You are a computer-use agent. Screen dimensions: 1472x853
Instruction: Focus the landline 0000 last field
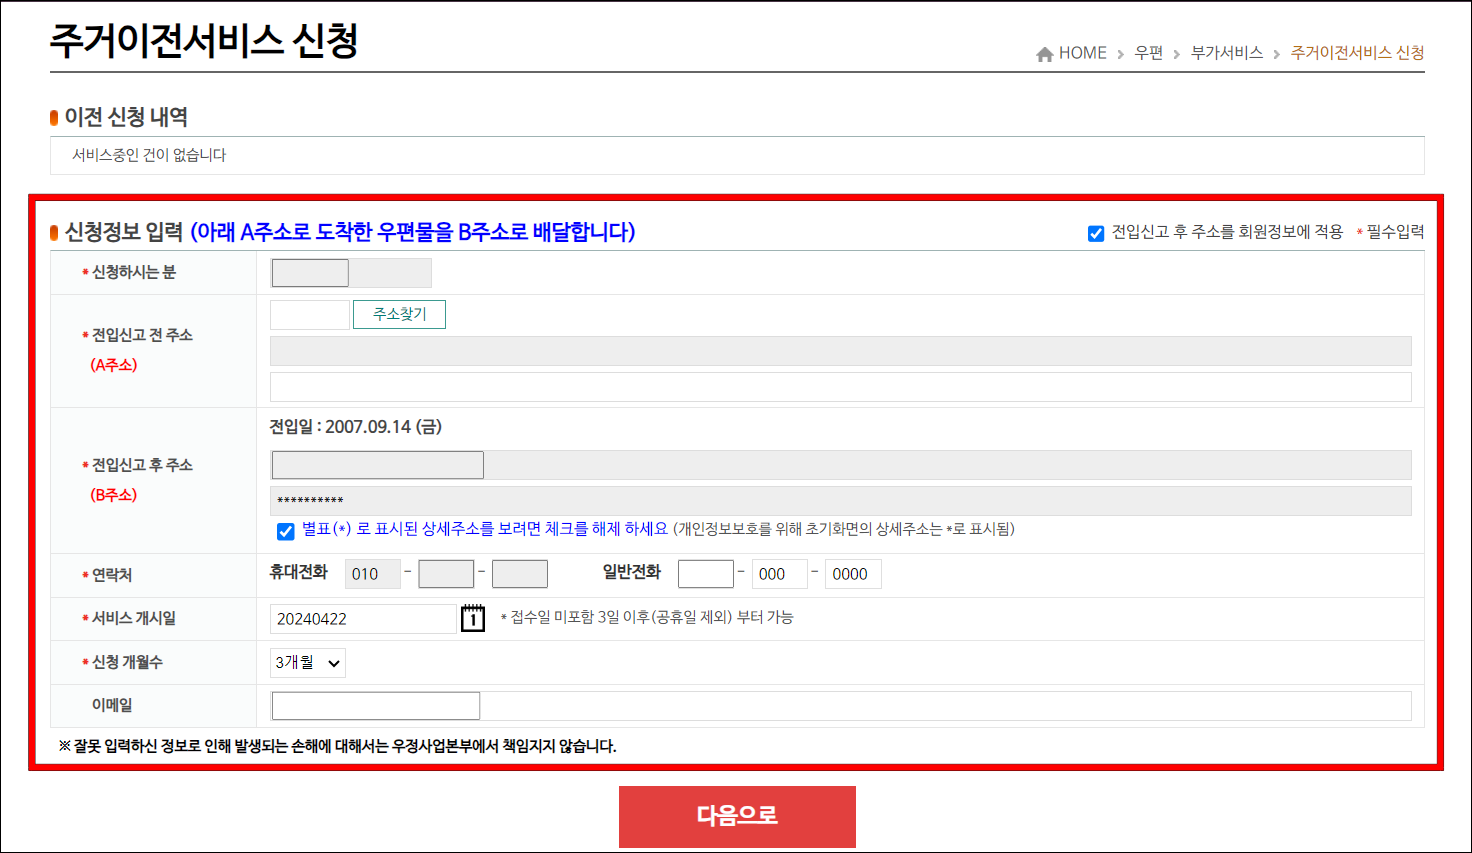[x=853, y=574]
